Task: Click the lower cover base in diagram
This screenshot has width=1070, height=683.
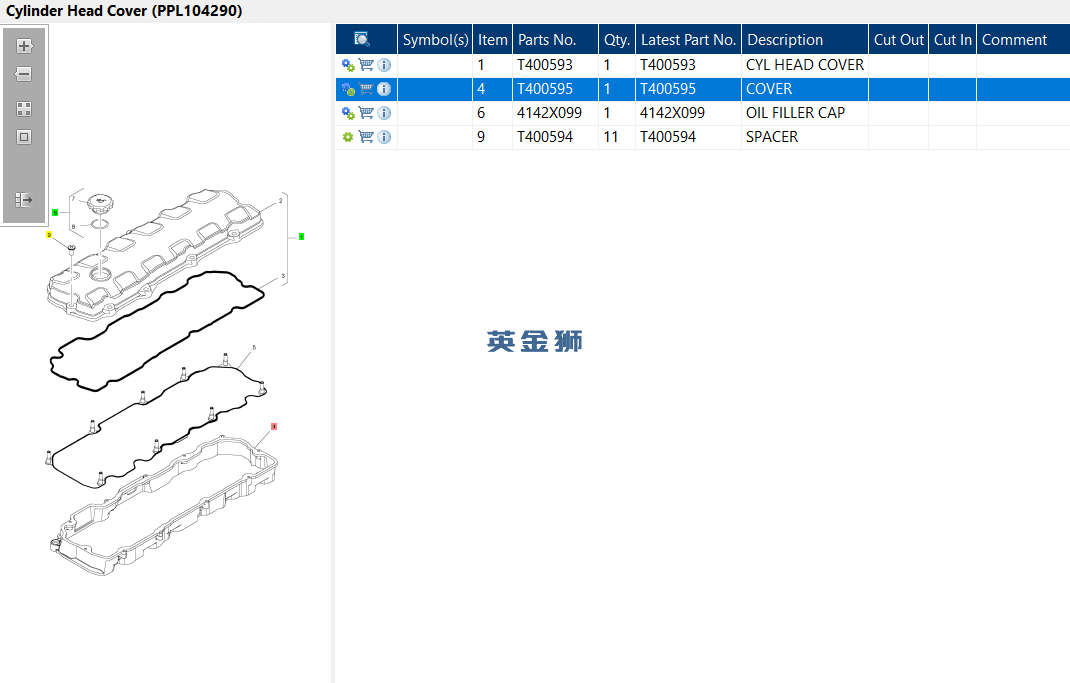Action: 164,508
